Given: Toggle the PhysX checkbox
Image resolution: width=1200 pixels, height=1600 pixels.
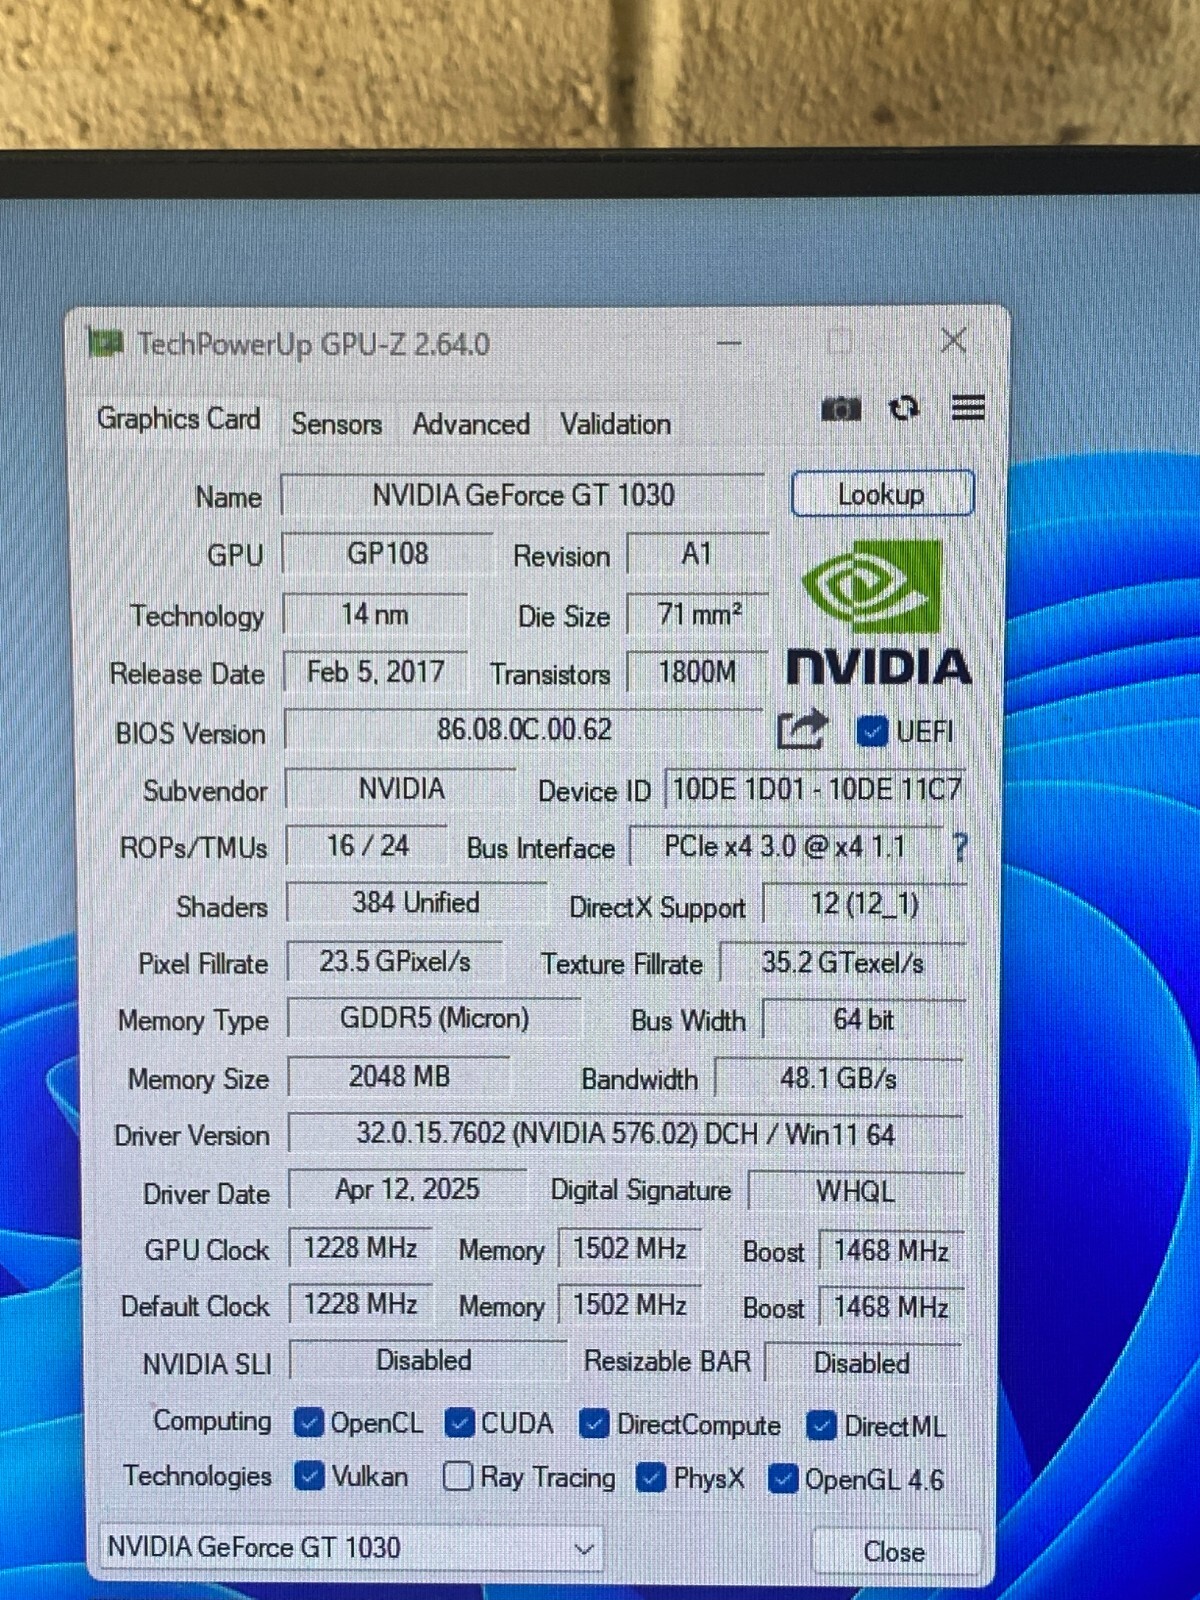Looking at the screenshot, I should coord(651,1477).
